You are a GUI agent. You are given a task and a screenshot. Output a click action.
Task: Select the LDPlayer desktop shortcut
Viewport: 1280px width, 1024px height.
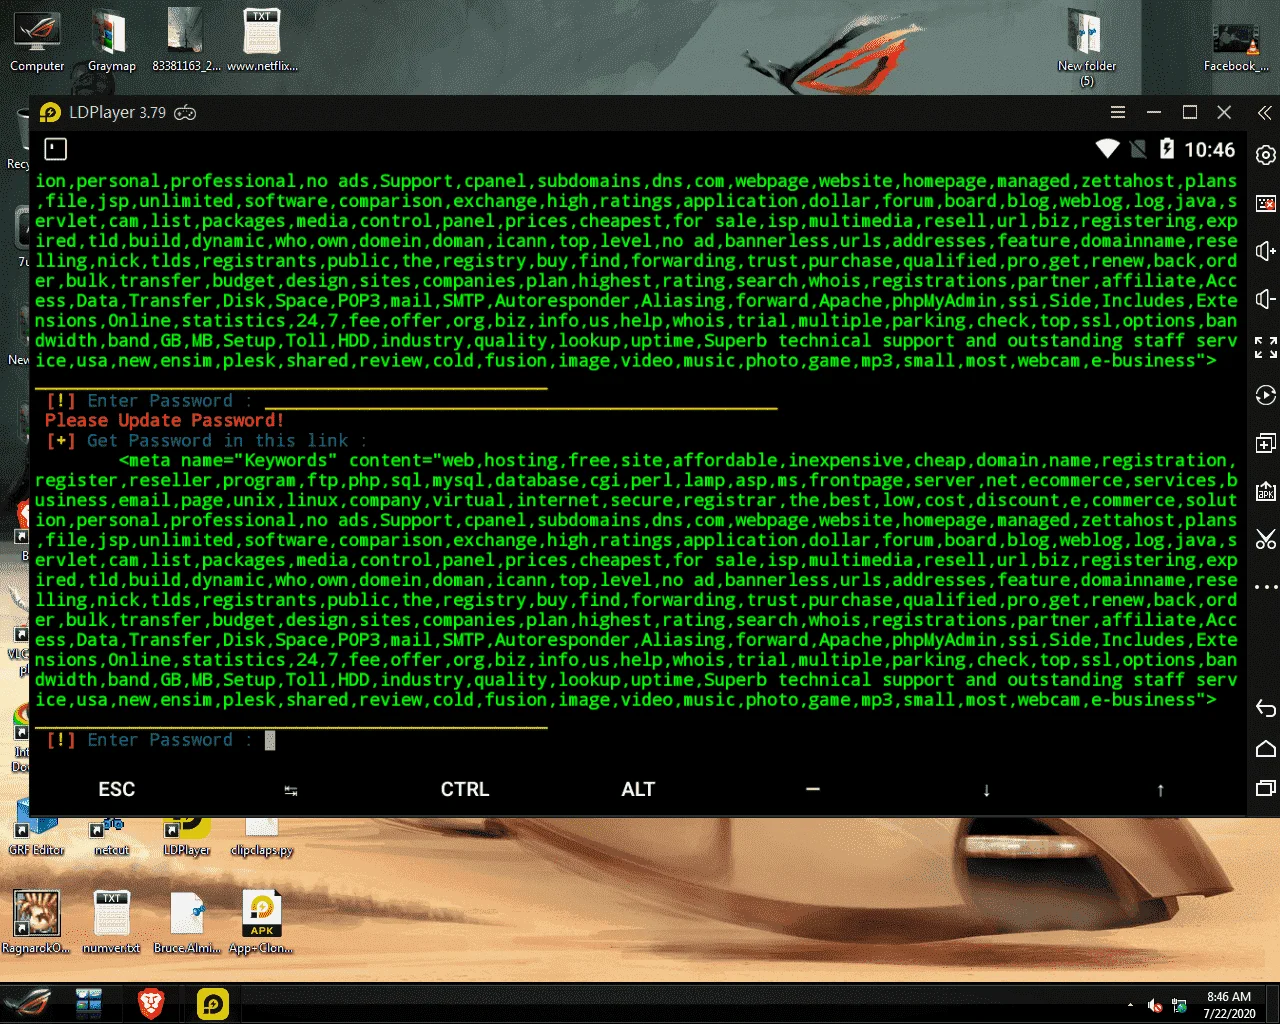click(x=186, y=838)
